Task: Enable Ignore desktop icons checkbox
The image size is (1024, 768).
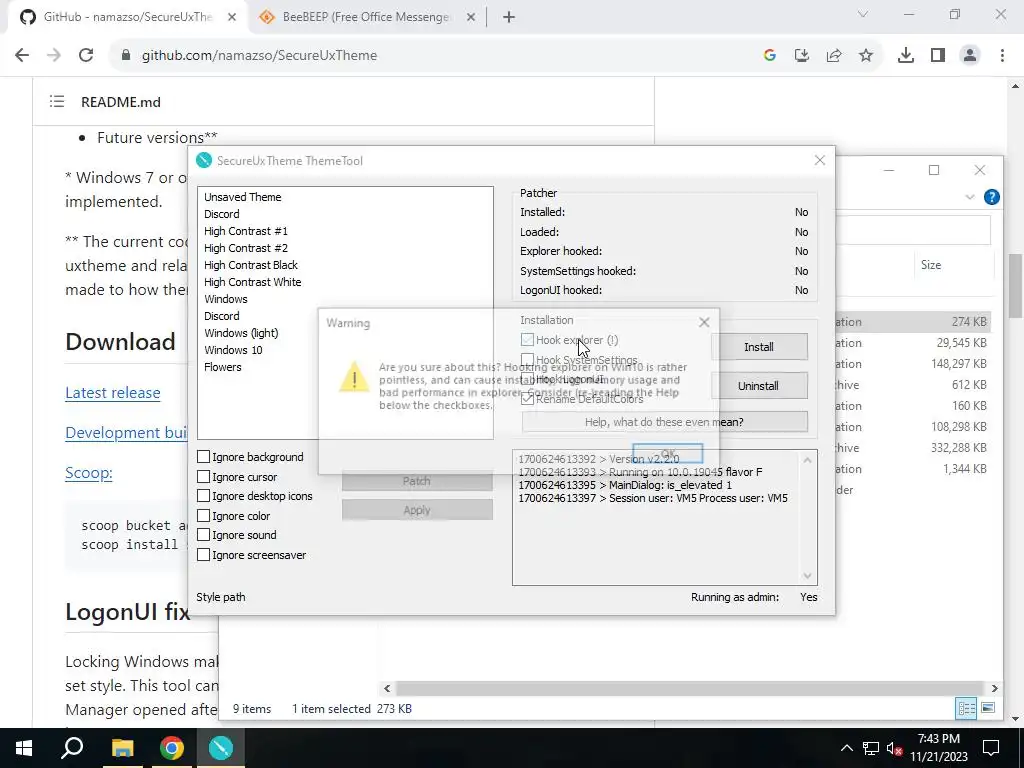Action: pos(203,496)
